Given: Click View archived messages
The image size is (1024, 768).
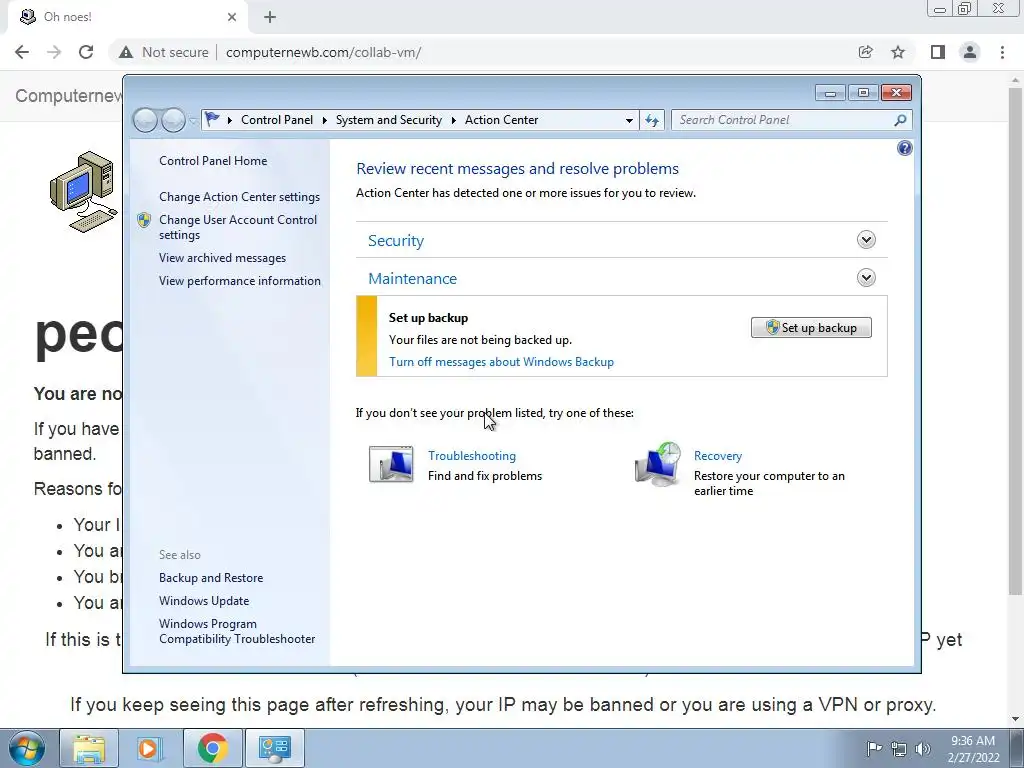Looking at the screenshot, I should pos(223,258).
